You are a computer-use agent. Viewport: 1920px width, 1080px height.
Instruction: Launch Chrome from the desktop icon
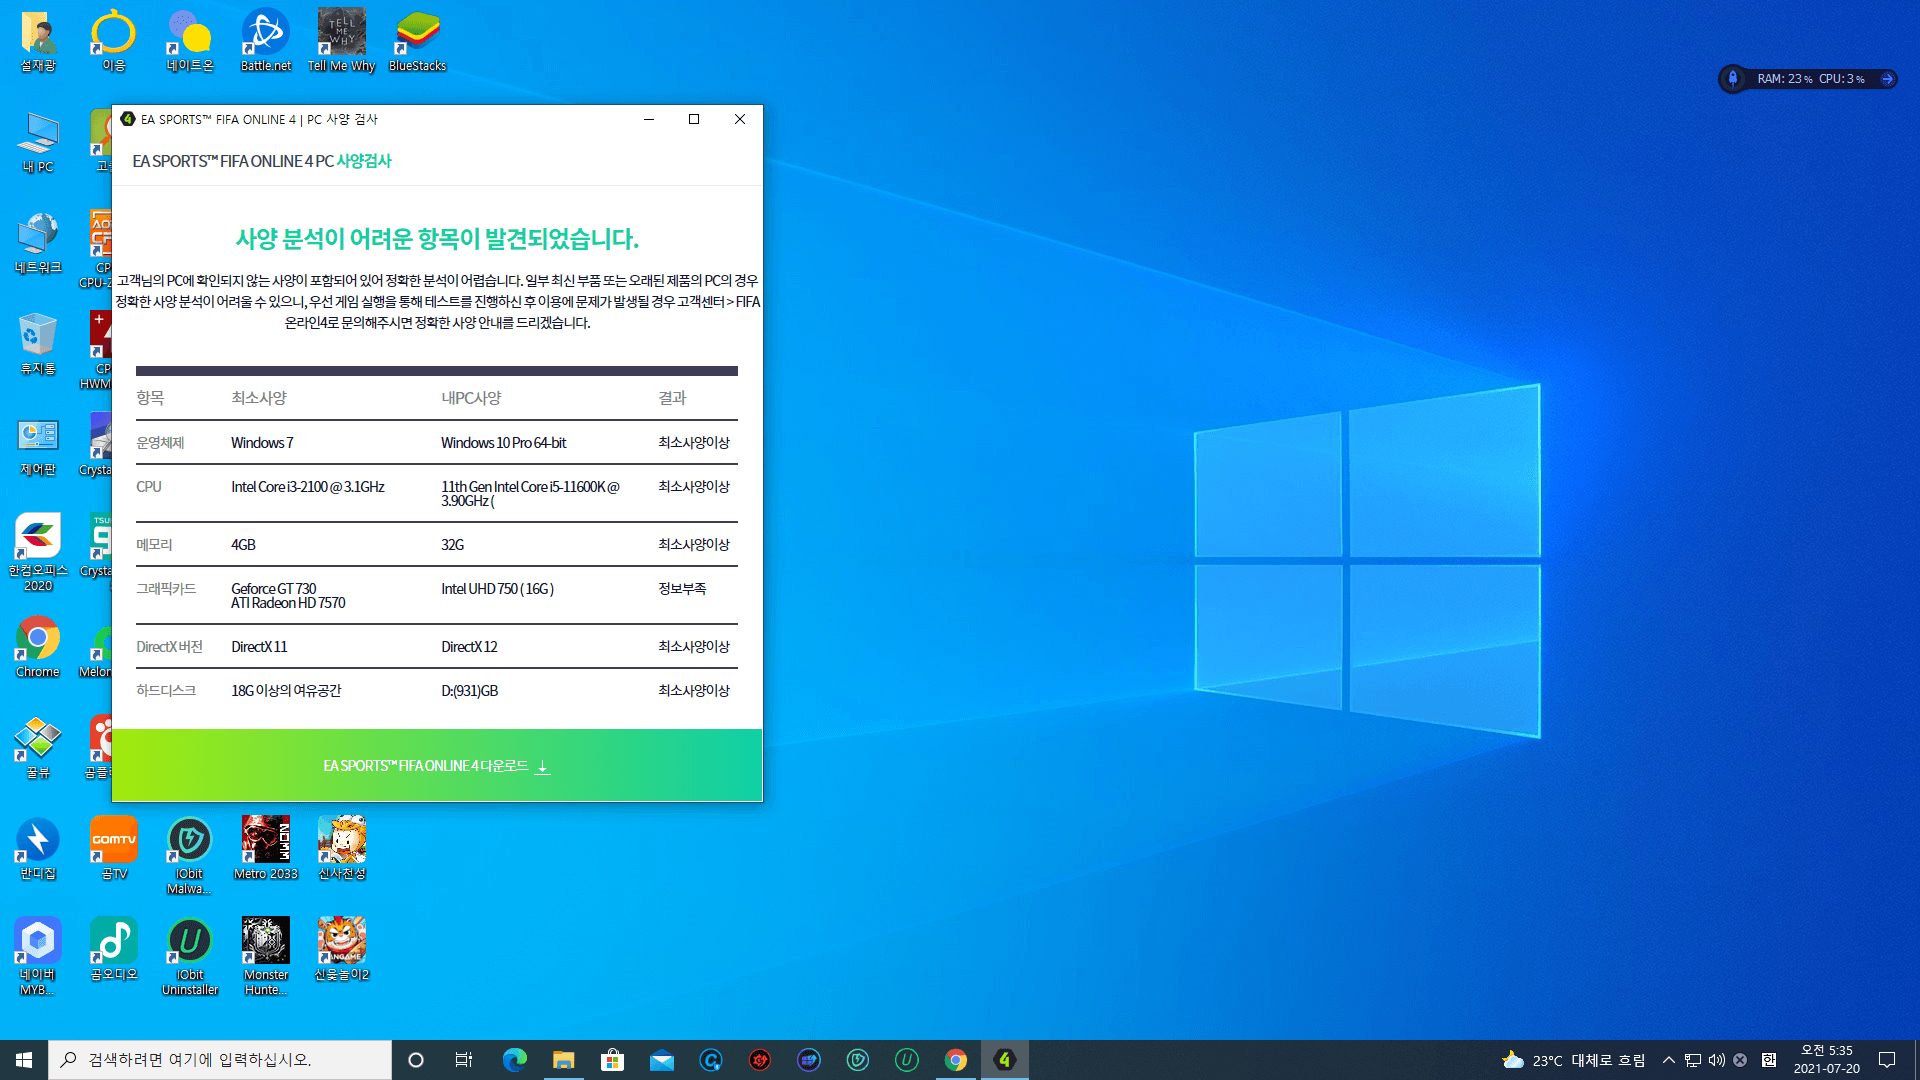point(38,648)
